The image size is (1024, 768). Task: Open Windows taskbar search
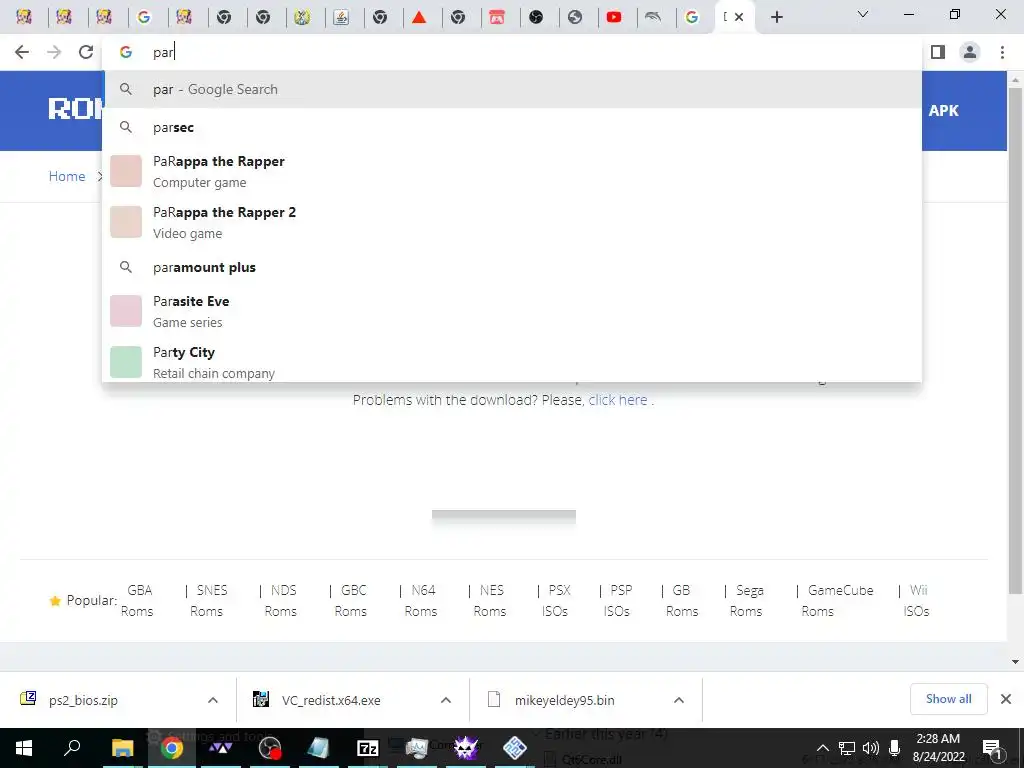[x=72, y=748]
